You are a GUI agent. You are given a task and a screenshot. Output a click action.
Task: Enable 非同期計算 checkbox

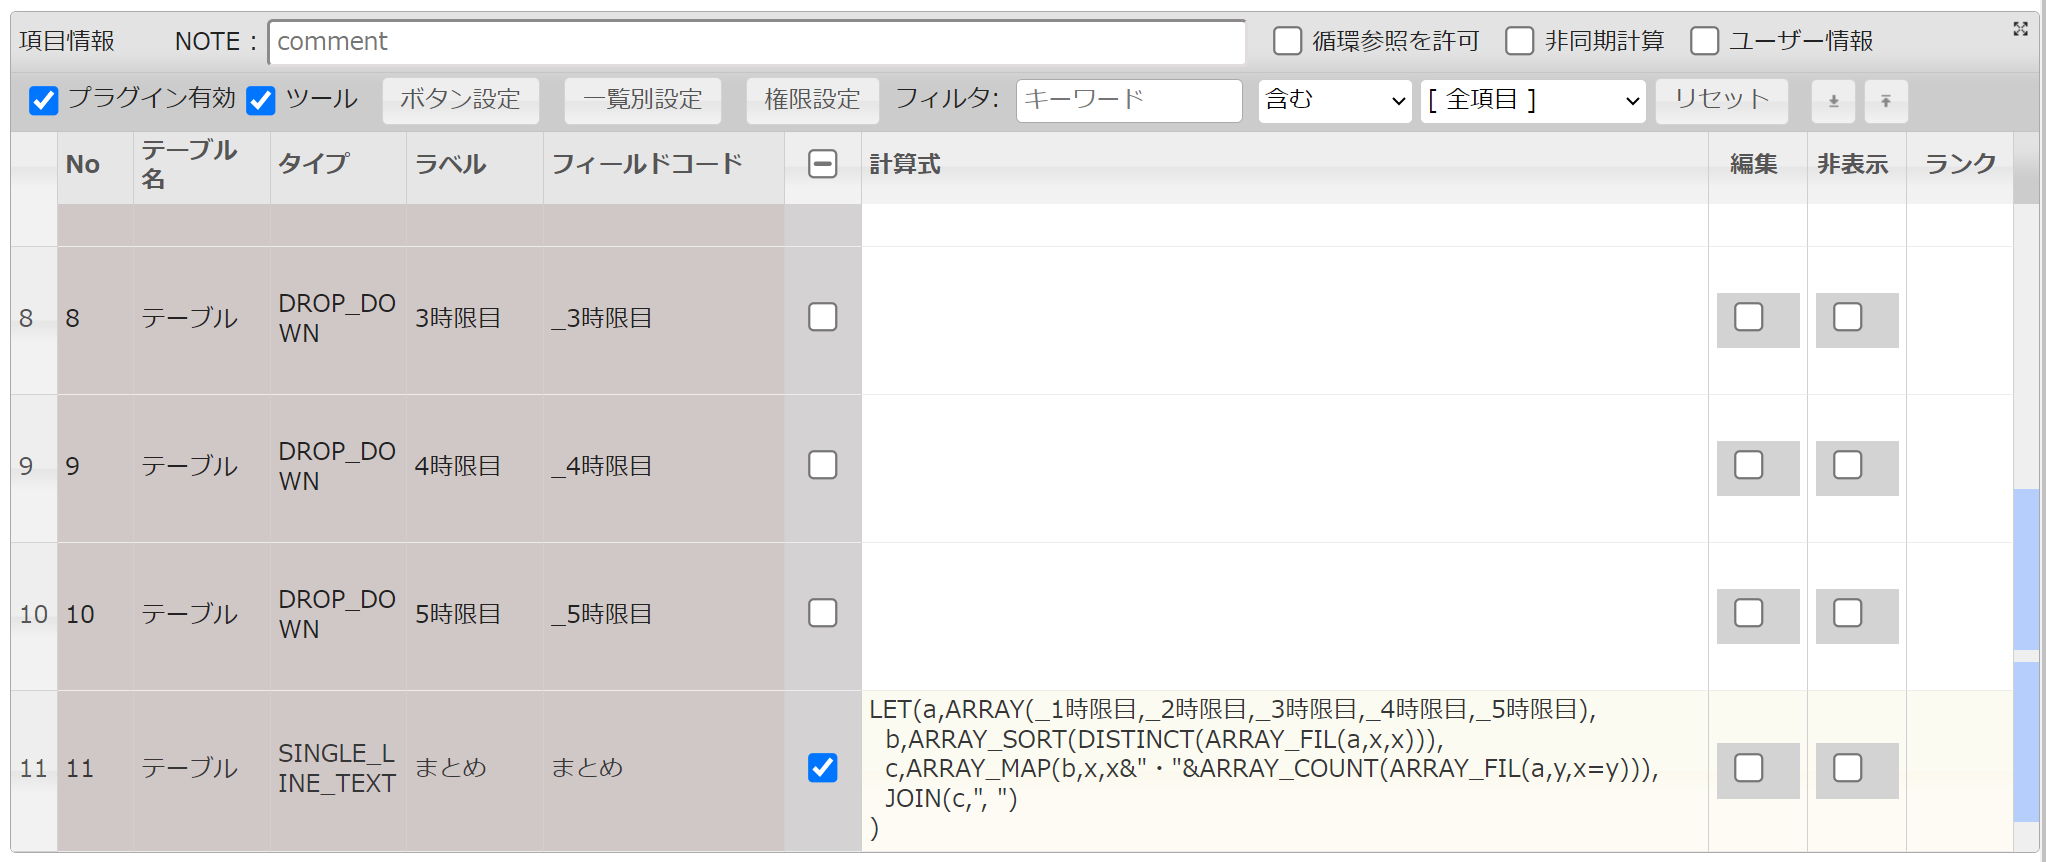coord(1519,41)
